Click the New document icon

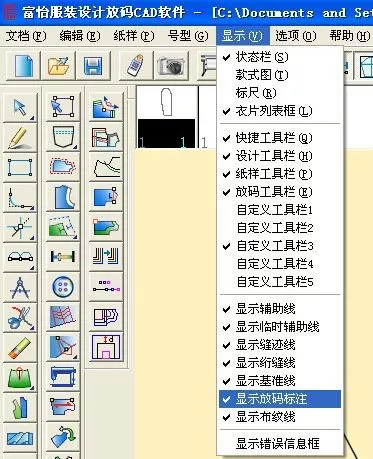pos(24,65)
